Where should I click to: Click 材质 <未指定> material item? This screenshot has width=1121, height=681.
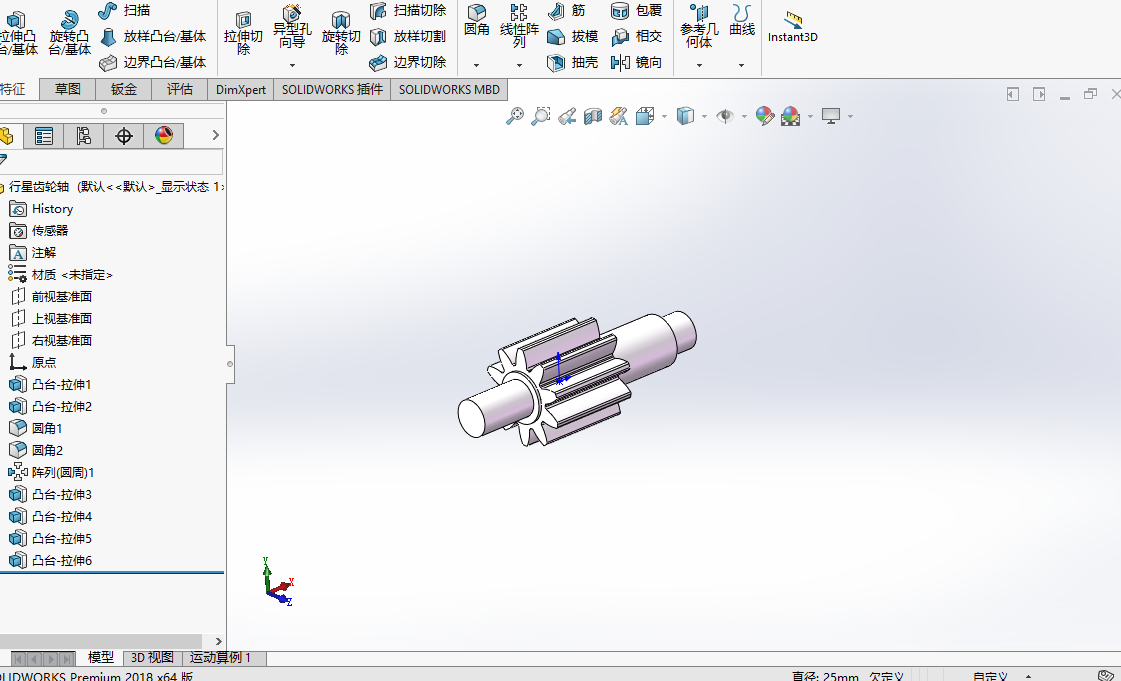(60, 274)
